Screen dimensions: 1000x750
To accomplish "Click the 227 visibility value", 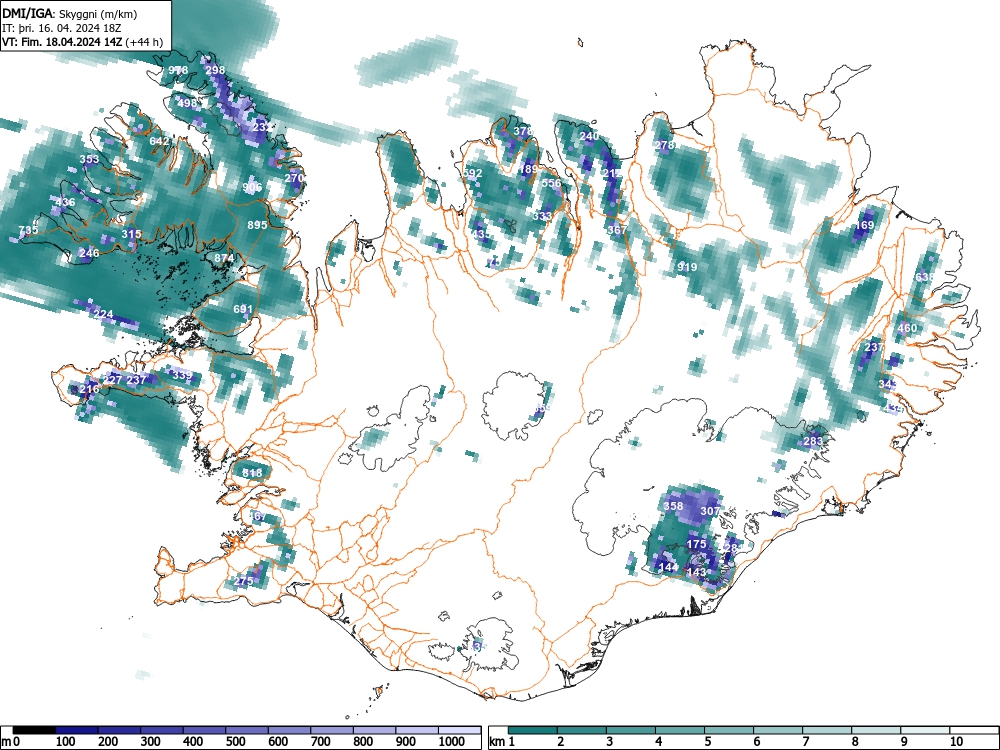I will pos(113,380).
